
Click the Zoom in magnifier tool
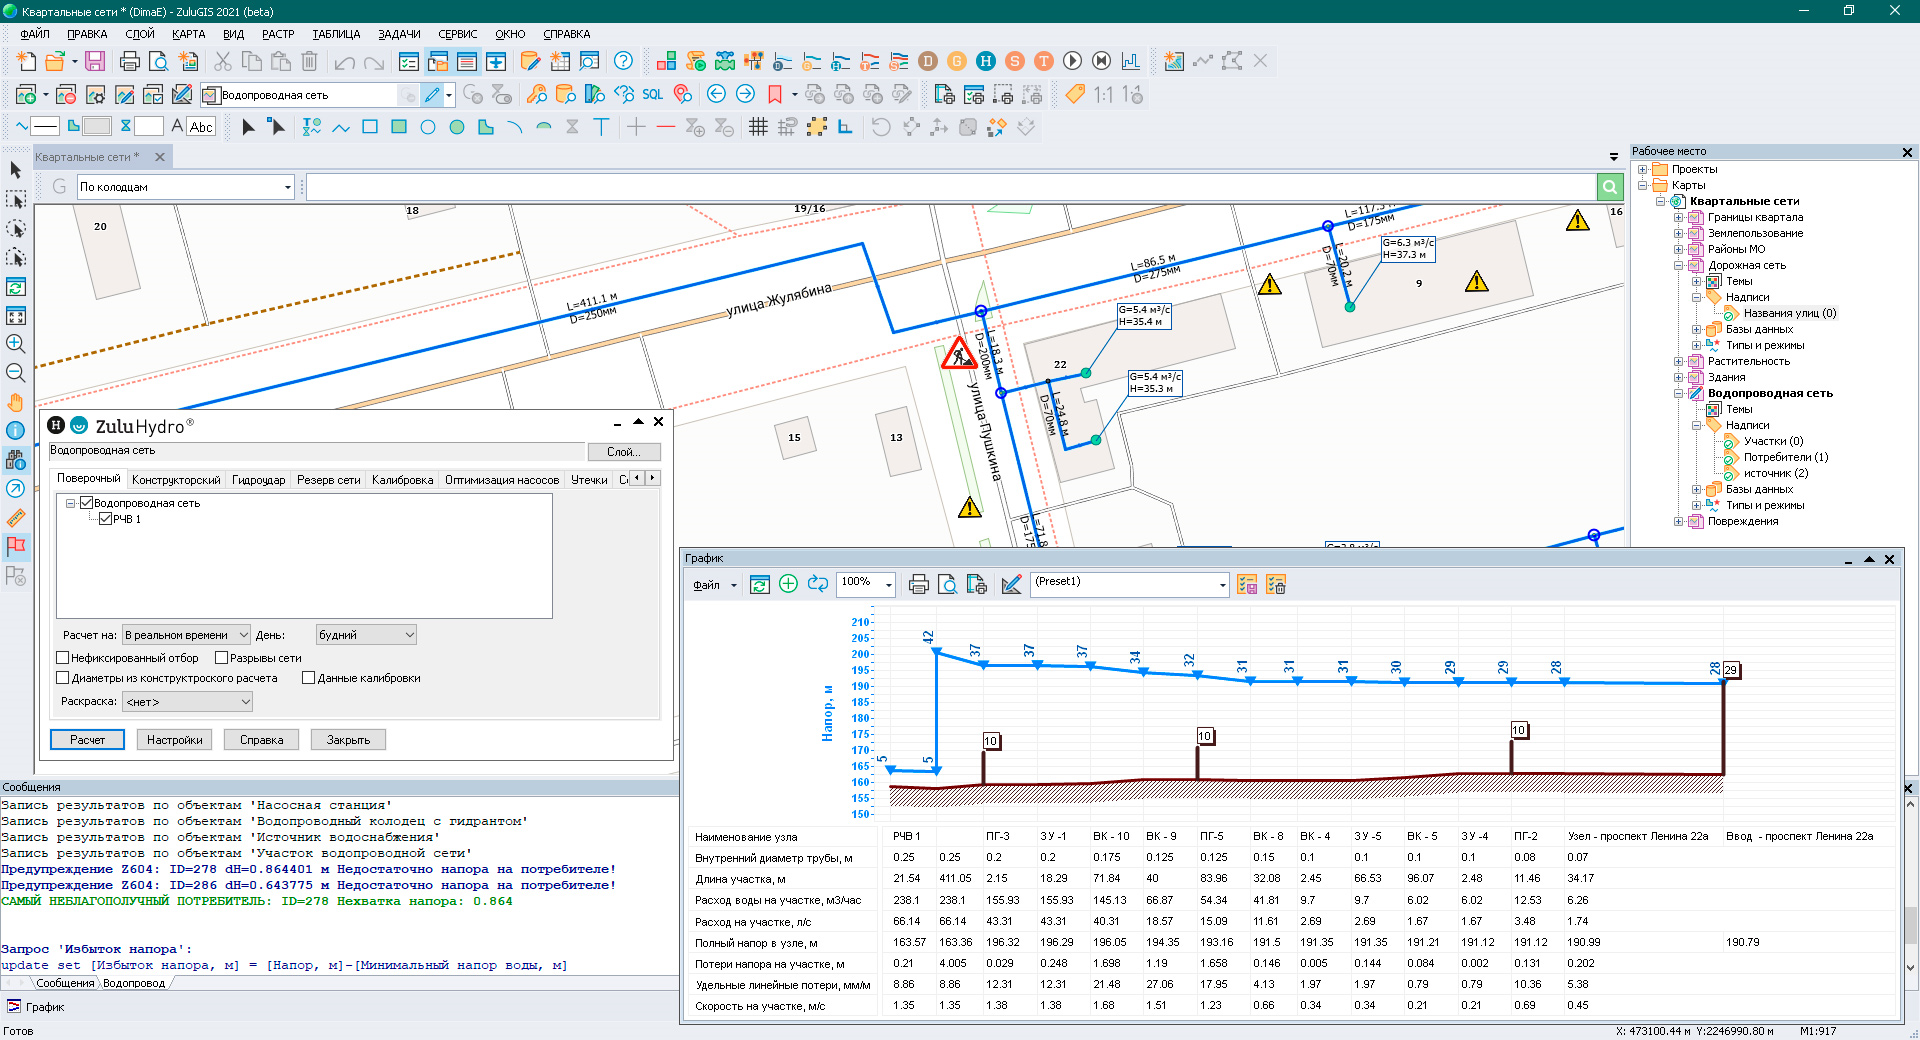15,344
